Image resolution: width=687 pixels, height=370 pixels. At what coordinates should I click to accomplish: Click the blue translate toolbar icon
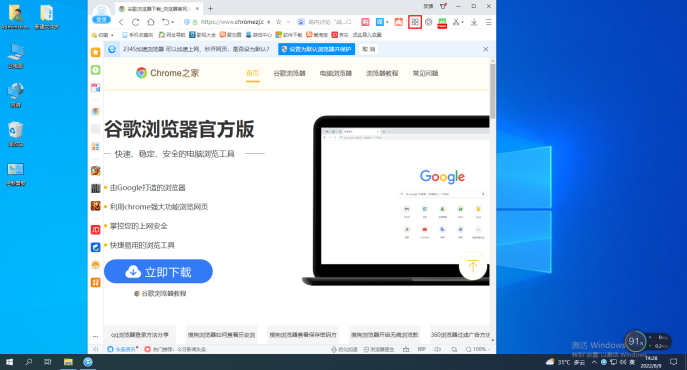tap(379, 22)
